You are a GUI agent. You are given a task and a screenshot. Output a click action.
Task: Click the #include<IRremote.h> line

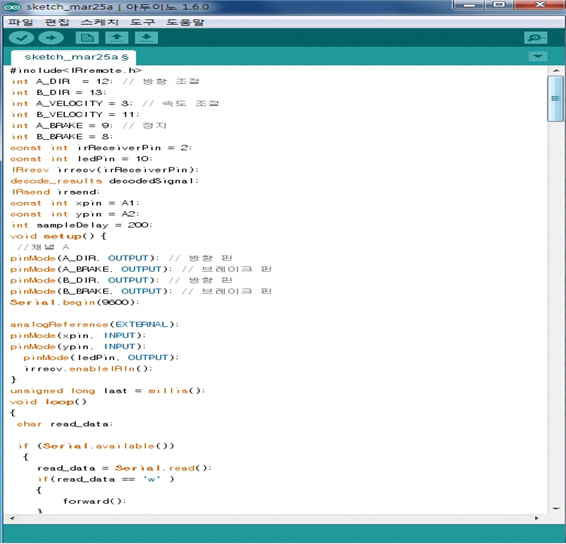[76, 70]
